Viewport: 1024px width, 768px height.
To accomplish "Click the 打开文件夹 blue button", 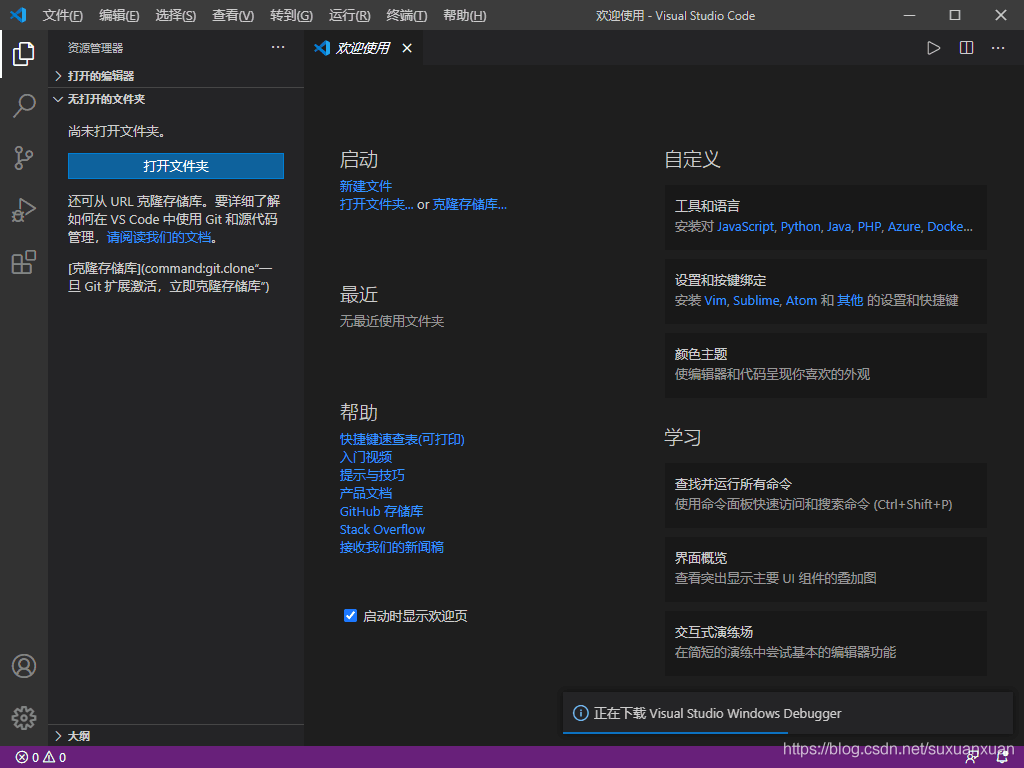I will [176, 166].
